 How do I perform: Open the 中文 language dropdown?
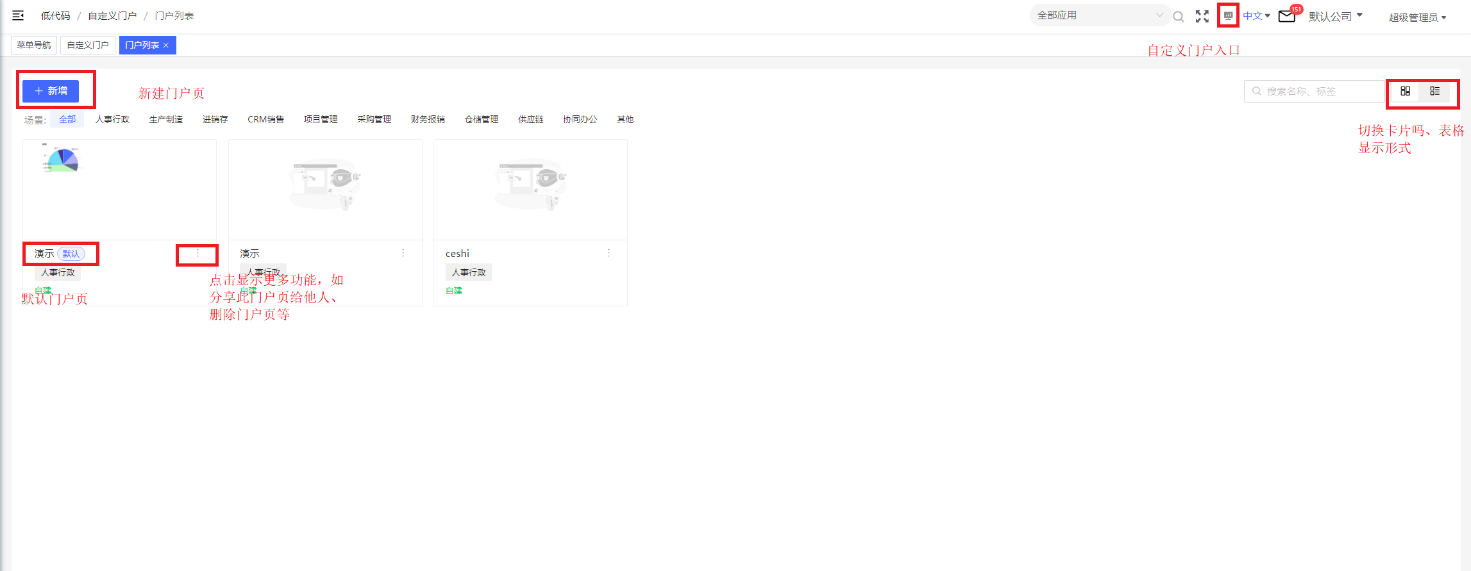pos(1256,16)
